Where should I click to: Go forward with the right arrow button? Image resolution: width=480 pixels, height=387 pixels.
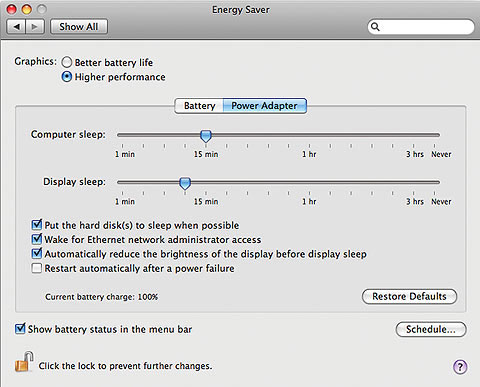coord(35,27)
